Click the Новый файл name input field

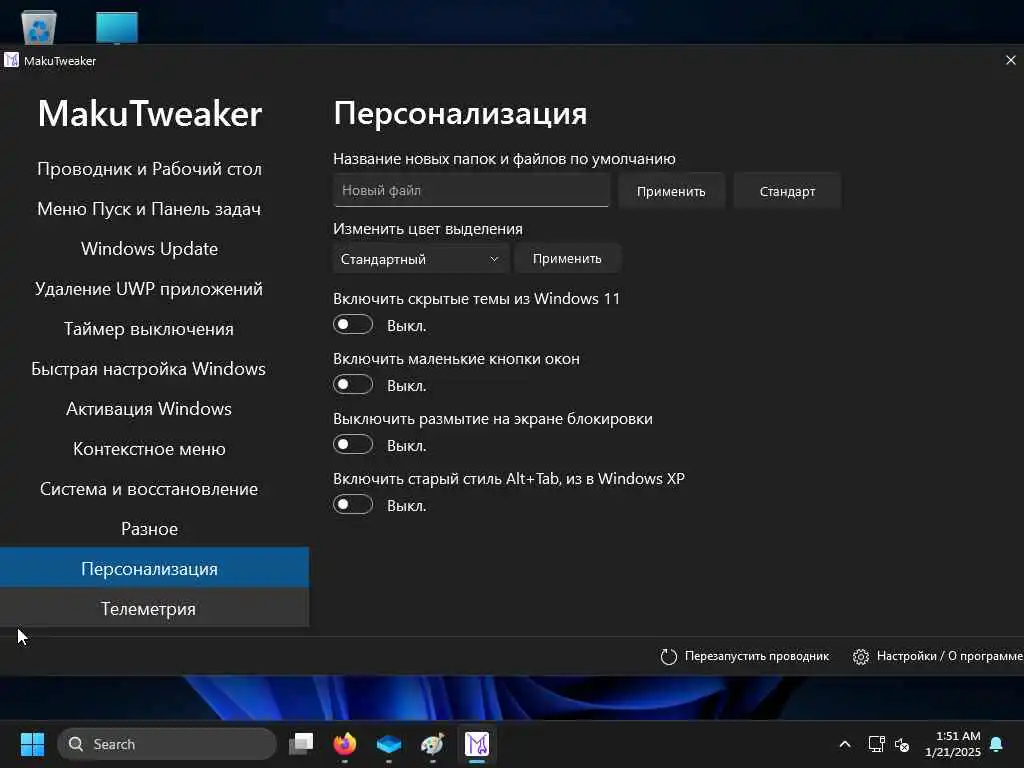[471, 191]
